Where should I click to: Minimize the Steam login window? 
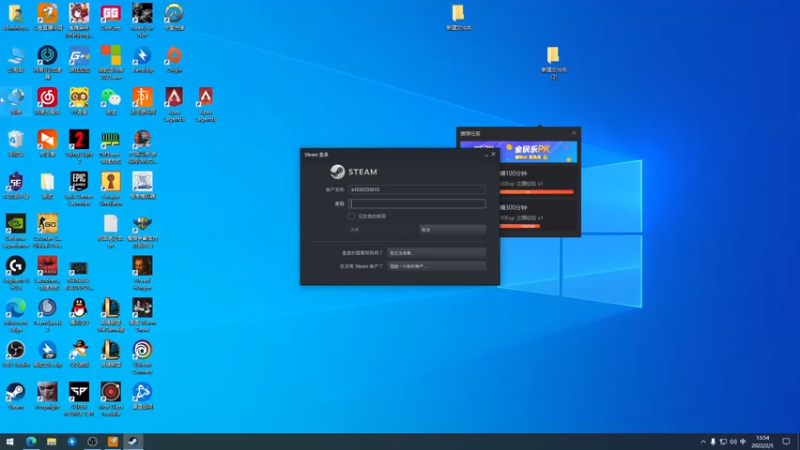coord(486,154)
